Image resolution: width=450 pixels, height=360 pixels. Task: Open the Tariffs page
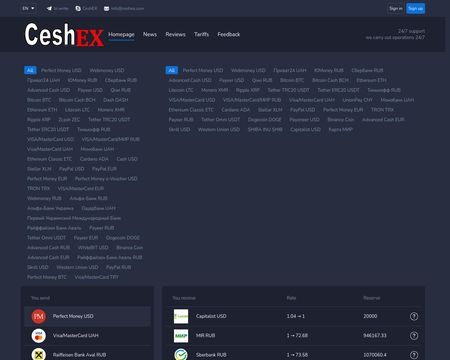tap(201, 34)
